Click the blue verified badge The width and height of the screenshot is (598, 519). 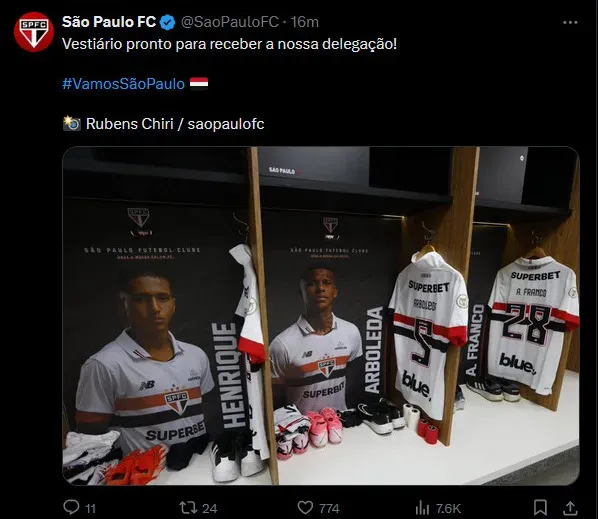(167, 22)
